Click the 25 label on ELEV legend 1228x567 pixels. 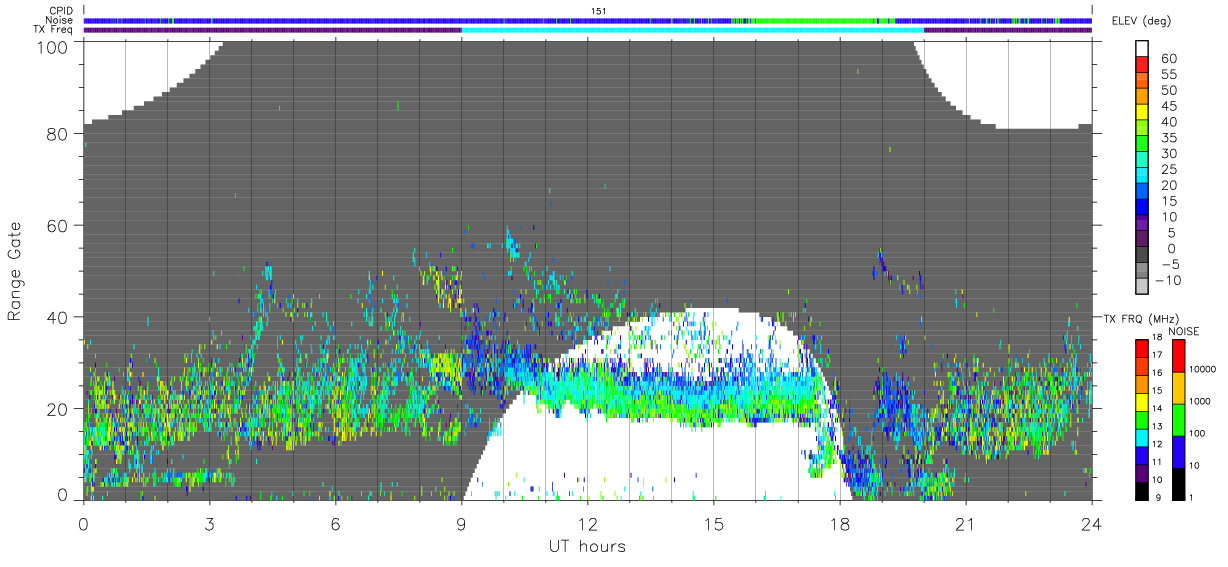tap(1169, 170)
